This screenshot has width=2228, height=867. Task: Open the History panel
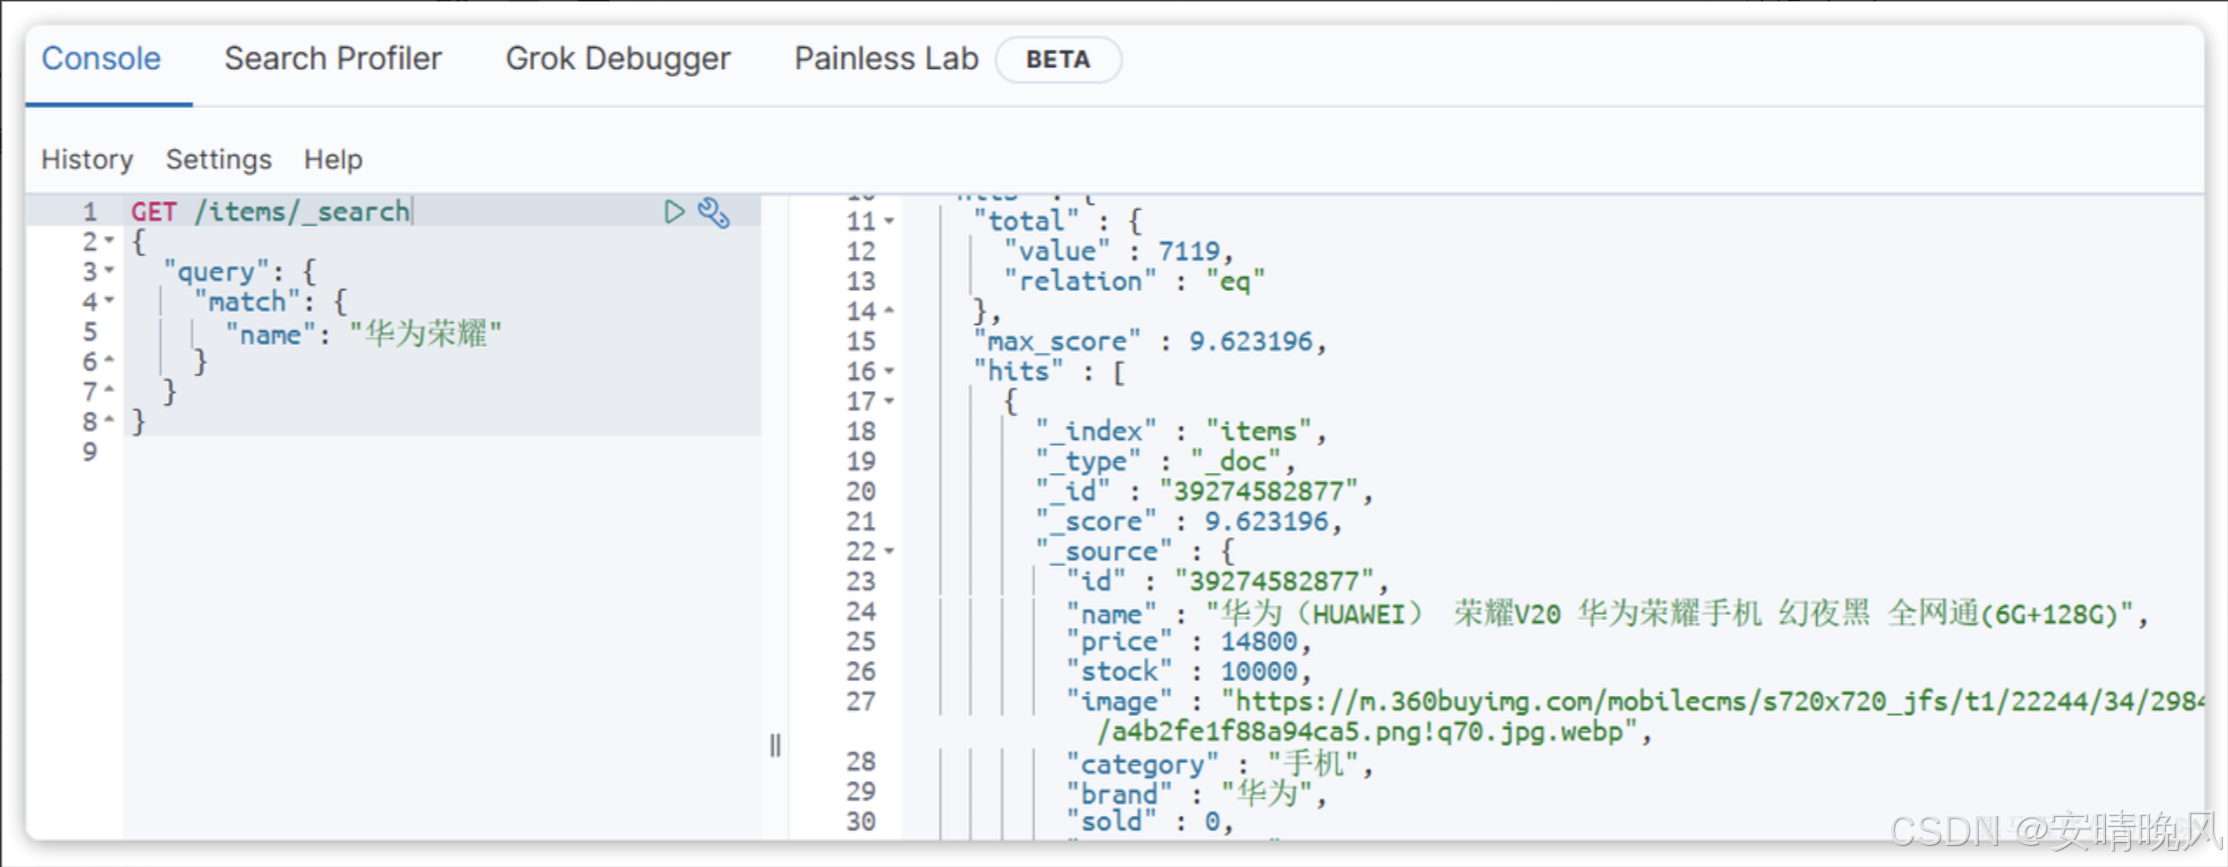pos(87,160)
